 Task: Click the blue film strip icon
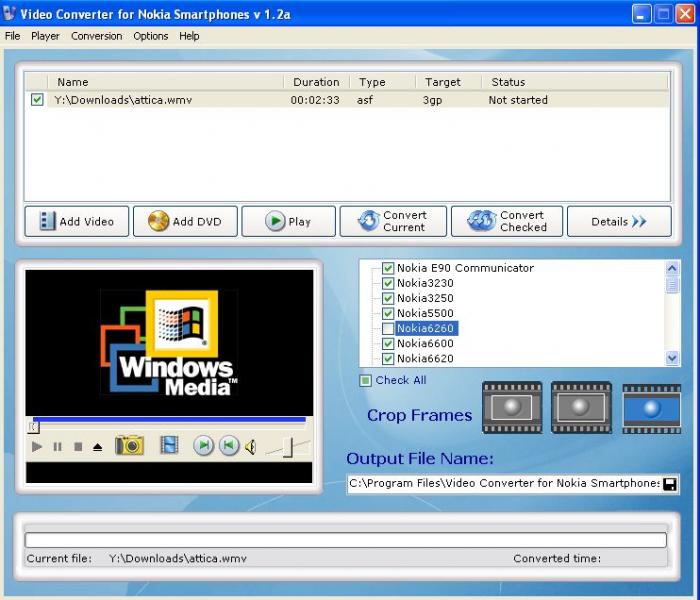[169, 445]
